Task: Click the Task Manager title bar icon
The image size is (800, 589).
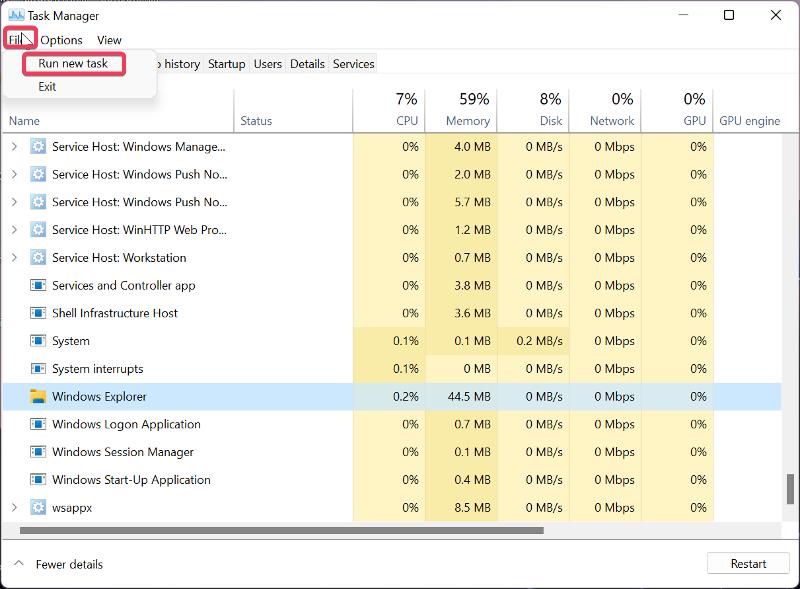Action: (x=16, y=15)
